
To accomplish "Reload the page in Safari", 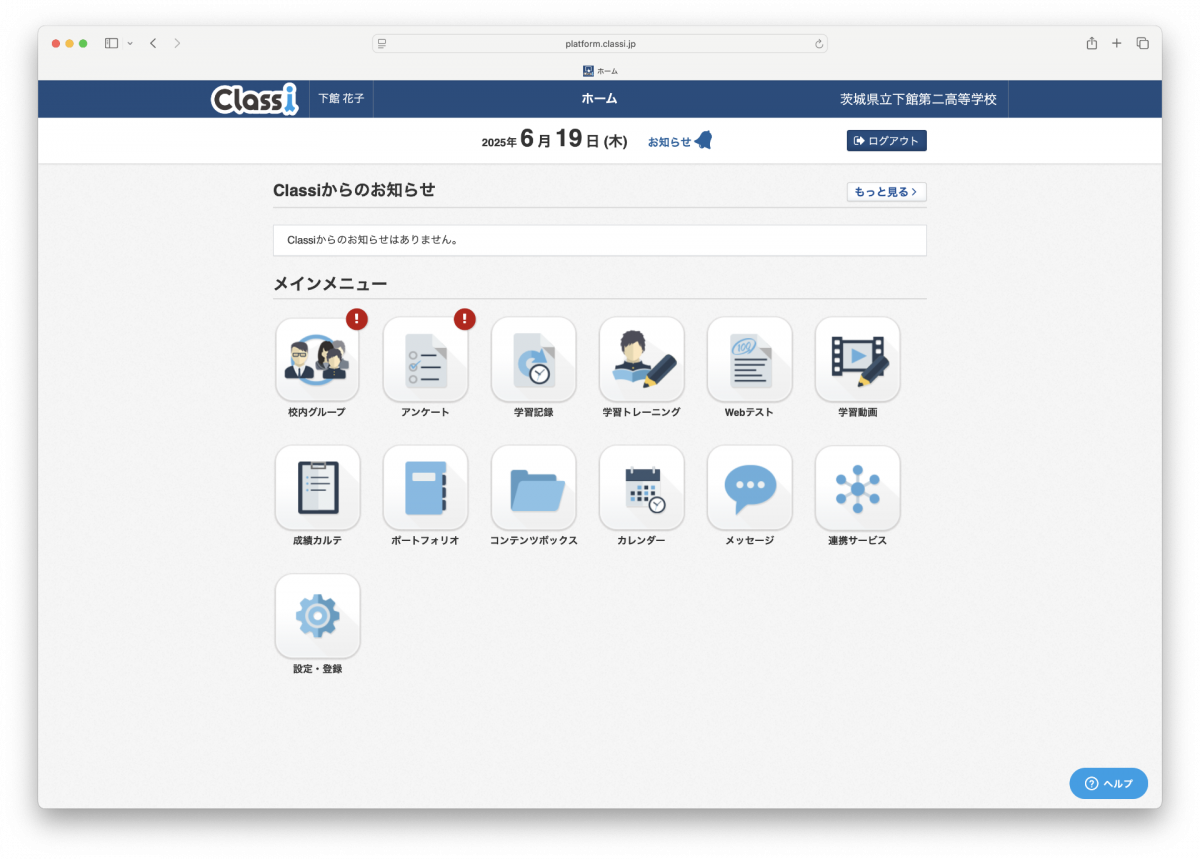I will [819, 44].
